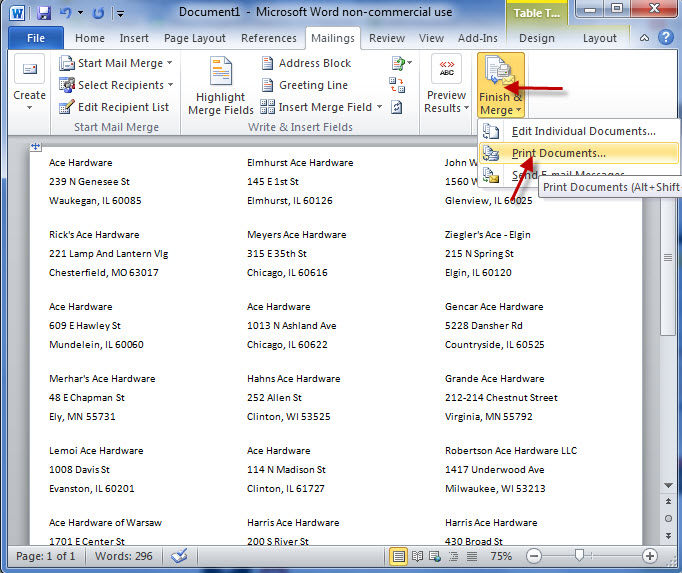Toggle the Preview Results button
The height and width of the screenshot is (573, 682).
click(447, 85)
